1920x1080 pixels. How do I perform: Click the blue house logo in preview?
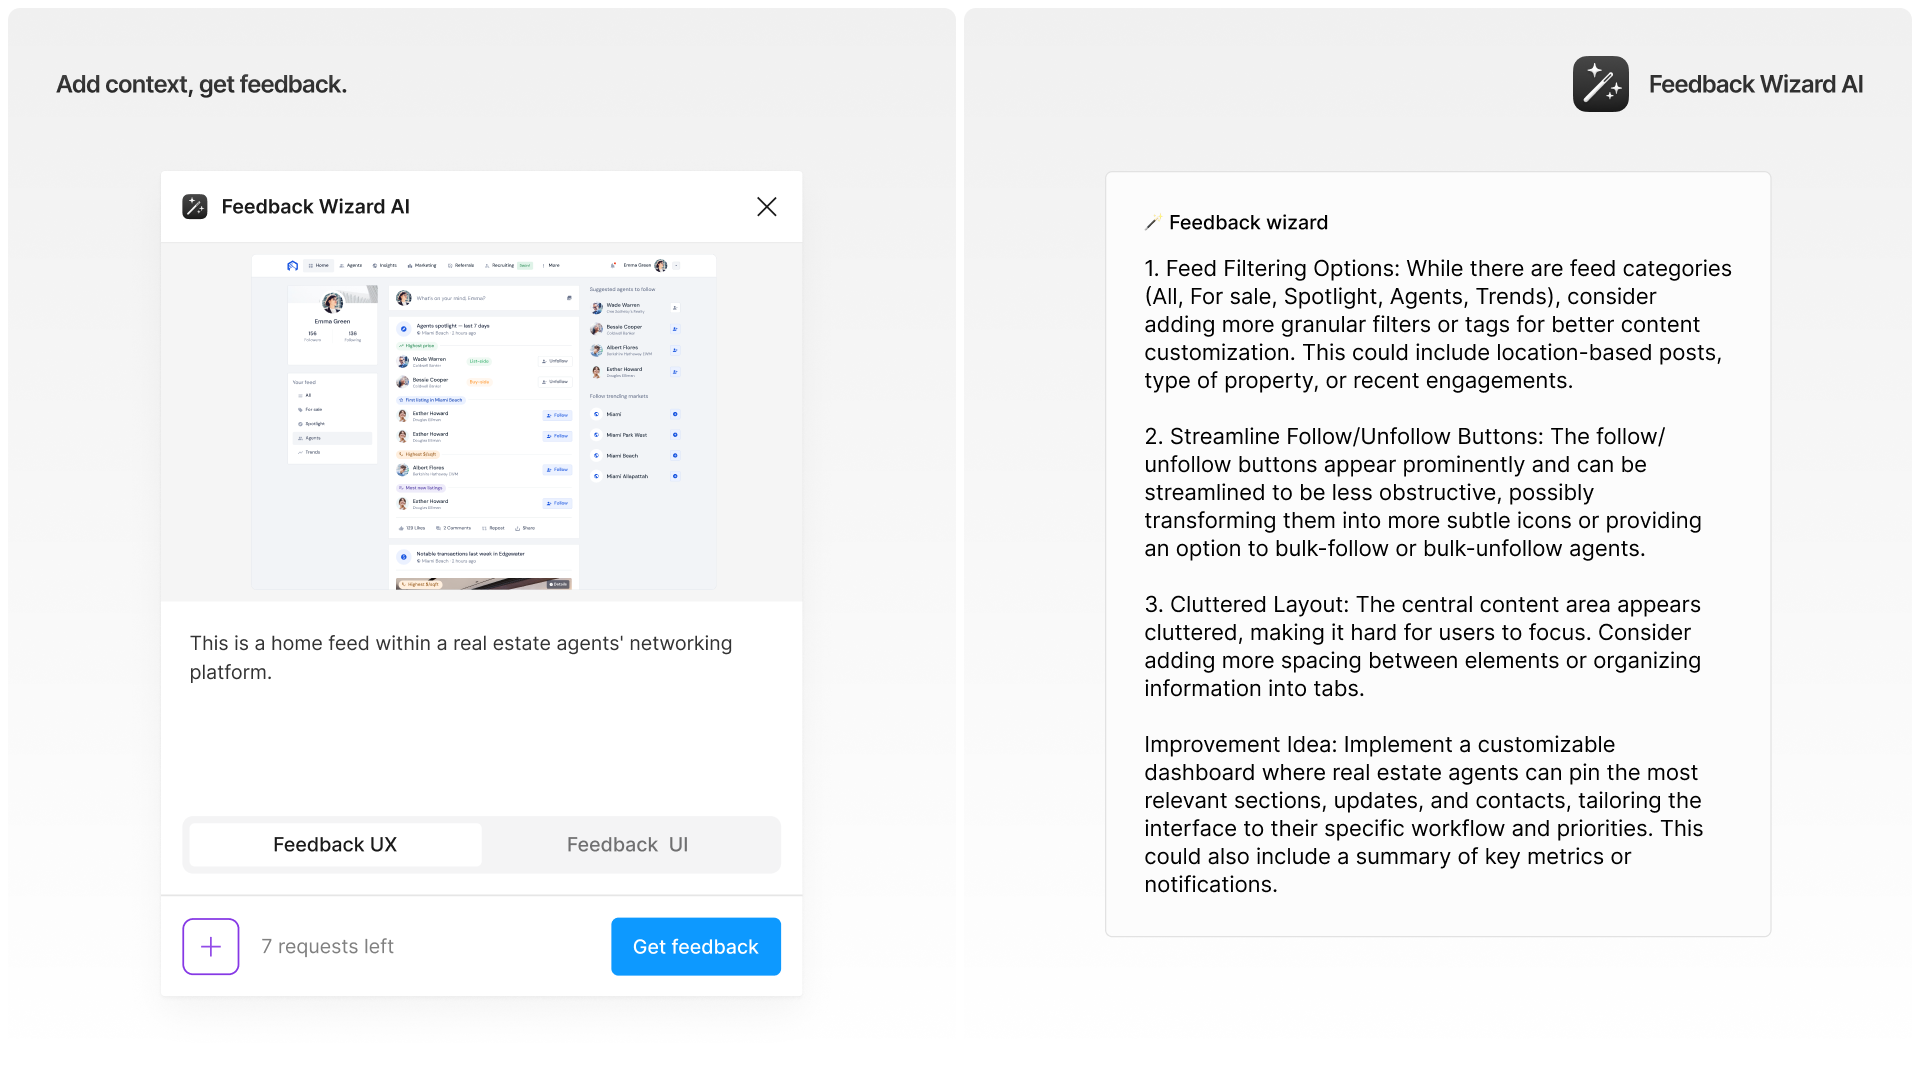(x=292, y=265)
